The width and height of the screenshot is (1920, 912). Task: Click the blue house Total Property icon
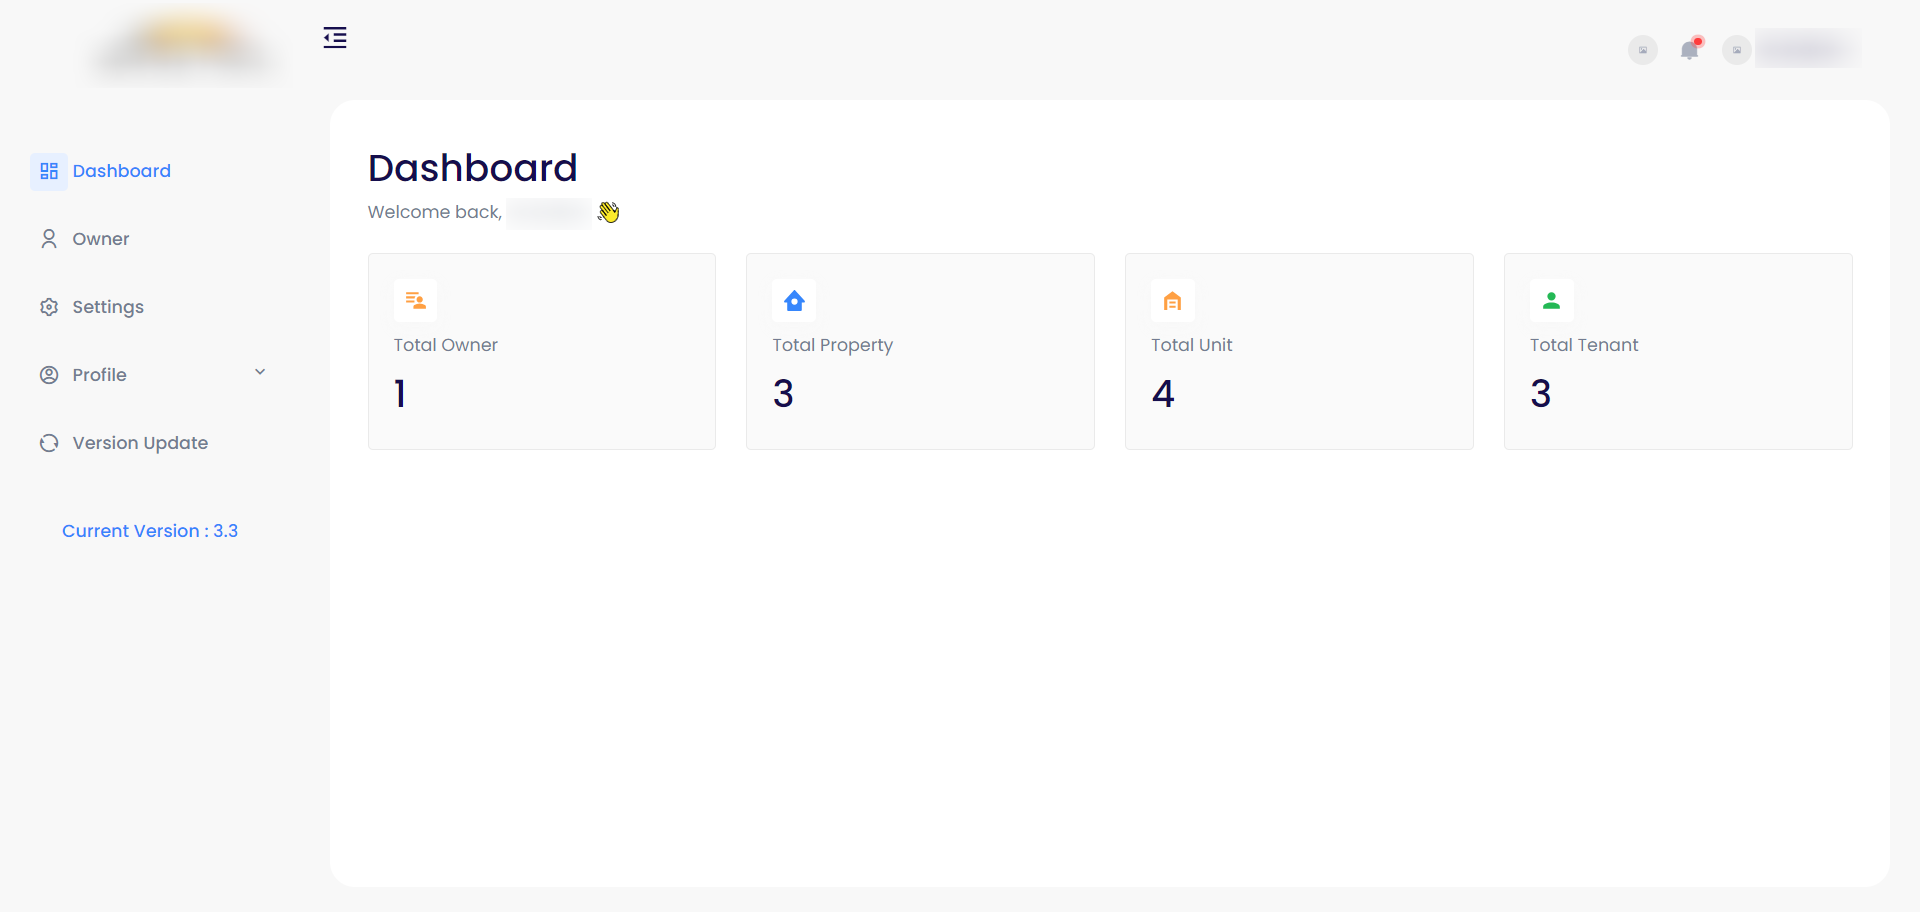794,301
